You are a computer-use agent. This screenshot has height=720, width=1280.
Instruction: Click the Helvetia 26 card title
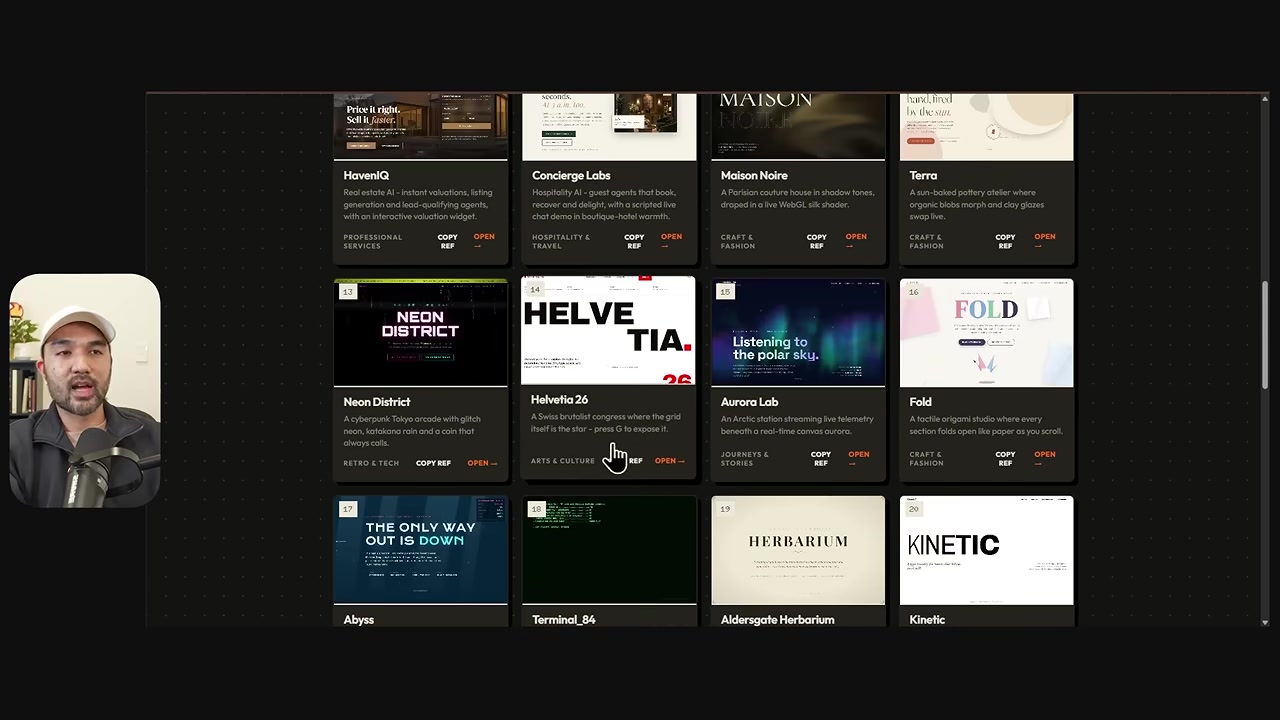[x=559, y=400]
